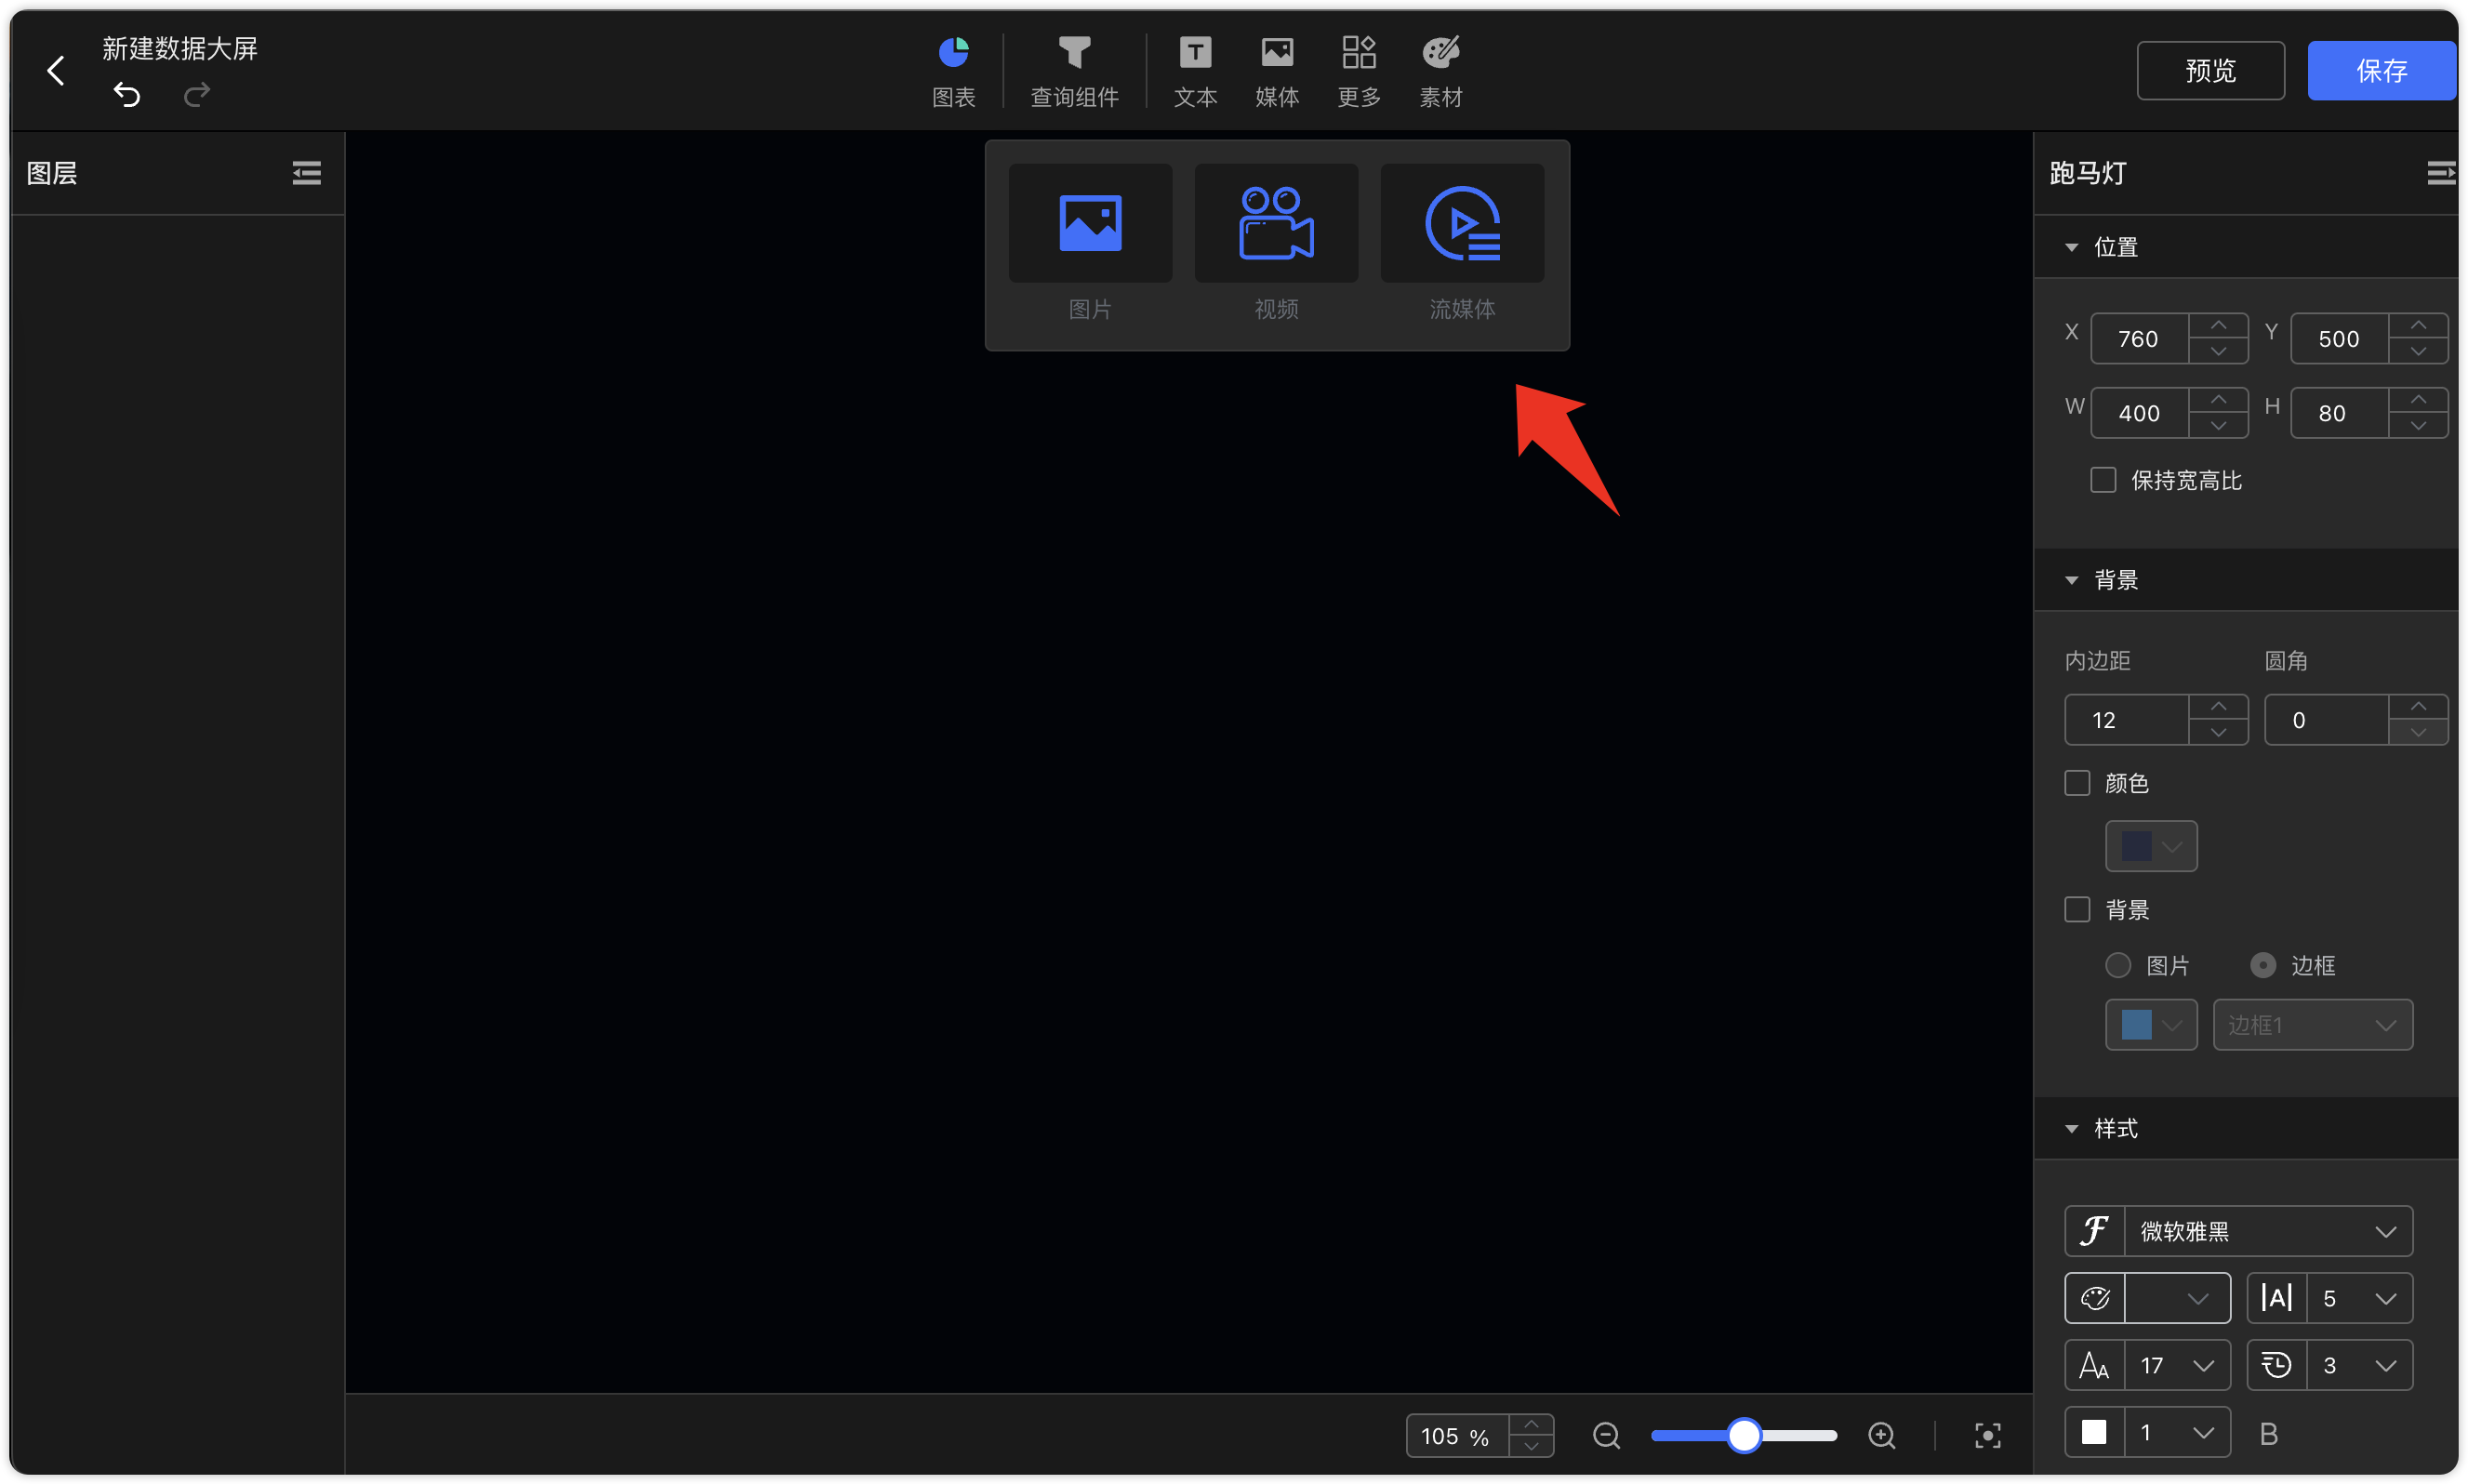Open the 文本 text menu
Viewport: 2468px width, 1484px height.
[1195, 72]
